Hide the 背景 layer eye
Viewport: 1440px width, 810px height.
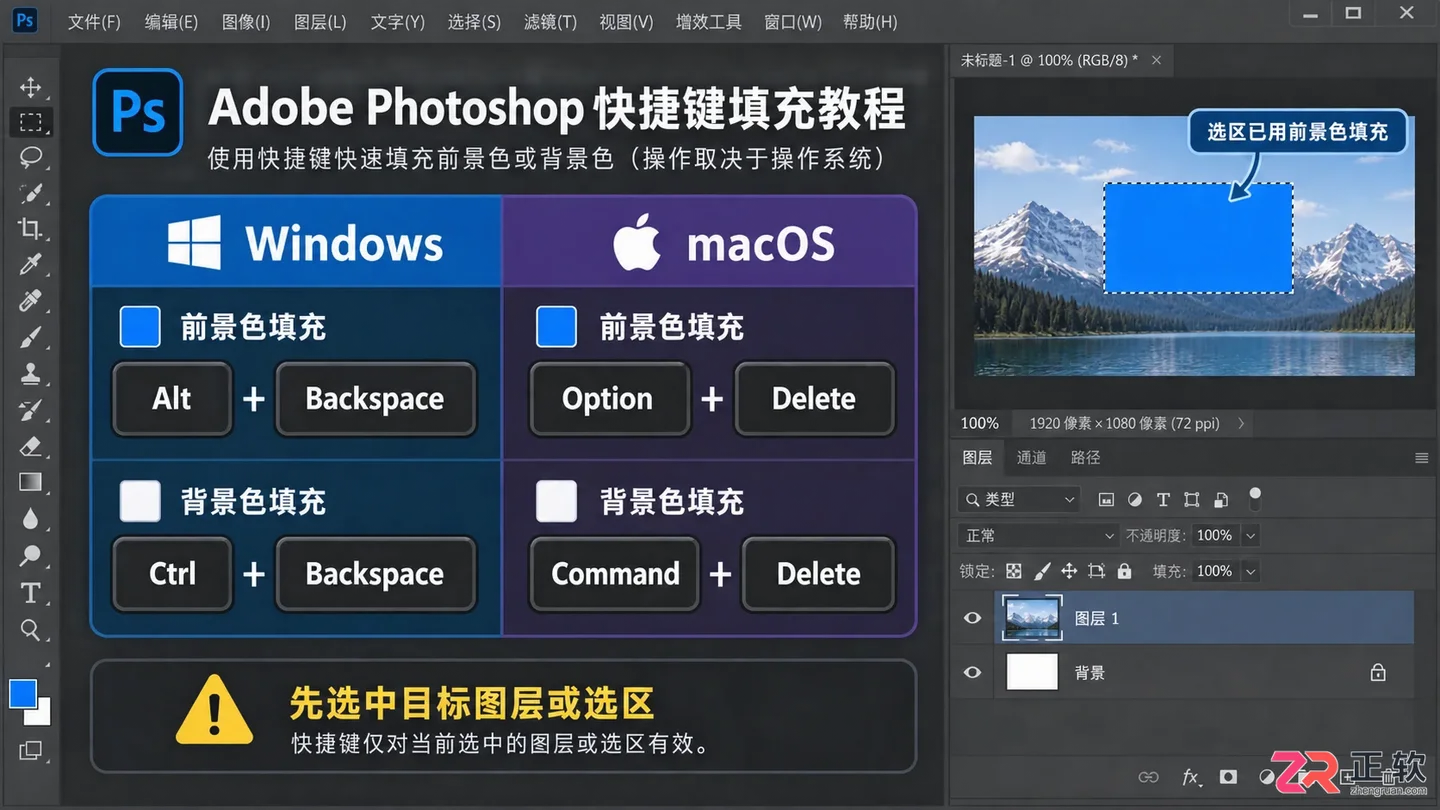point(972,672)
